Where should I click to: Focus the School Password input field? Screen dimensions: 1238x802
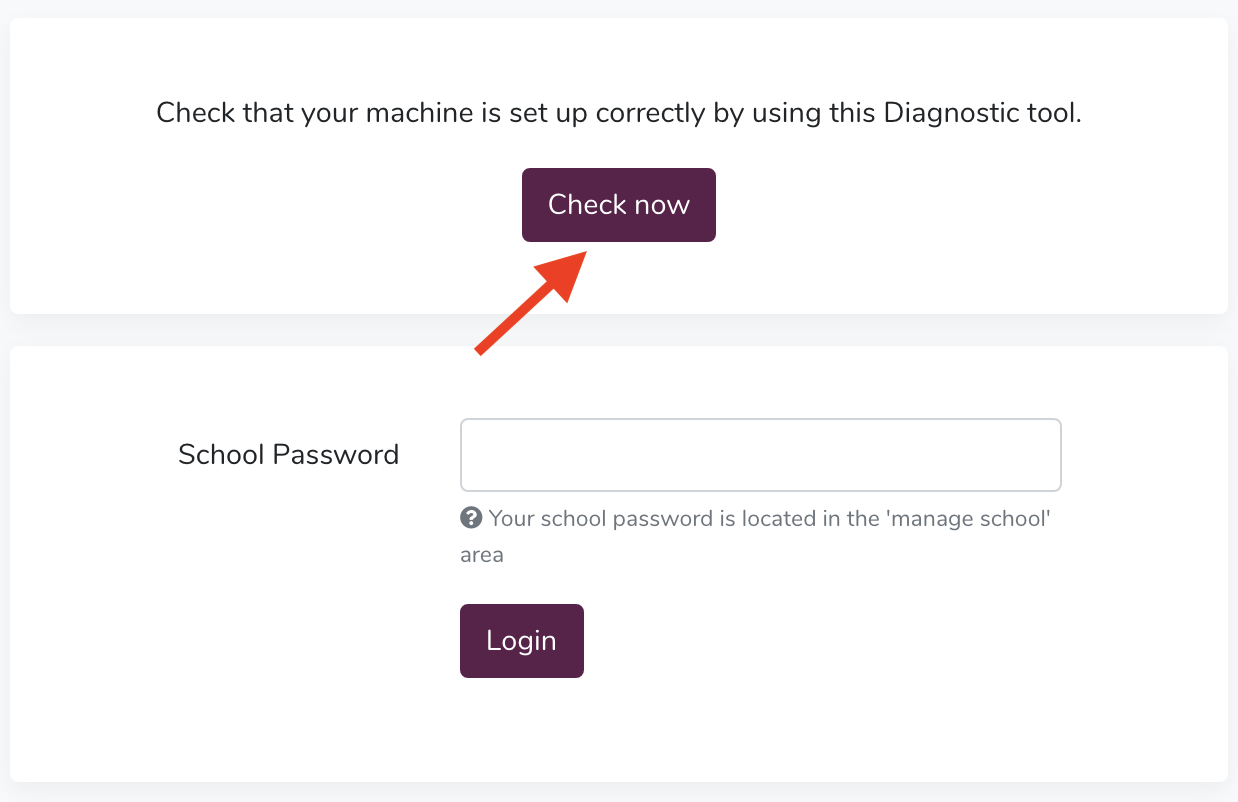pyautogui.click(x=760, y=455)
